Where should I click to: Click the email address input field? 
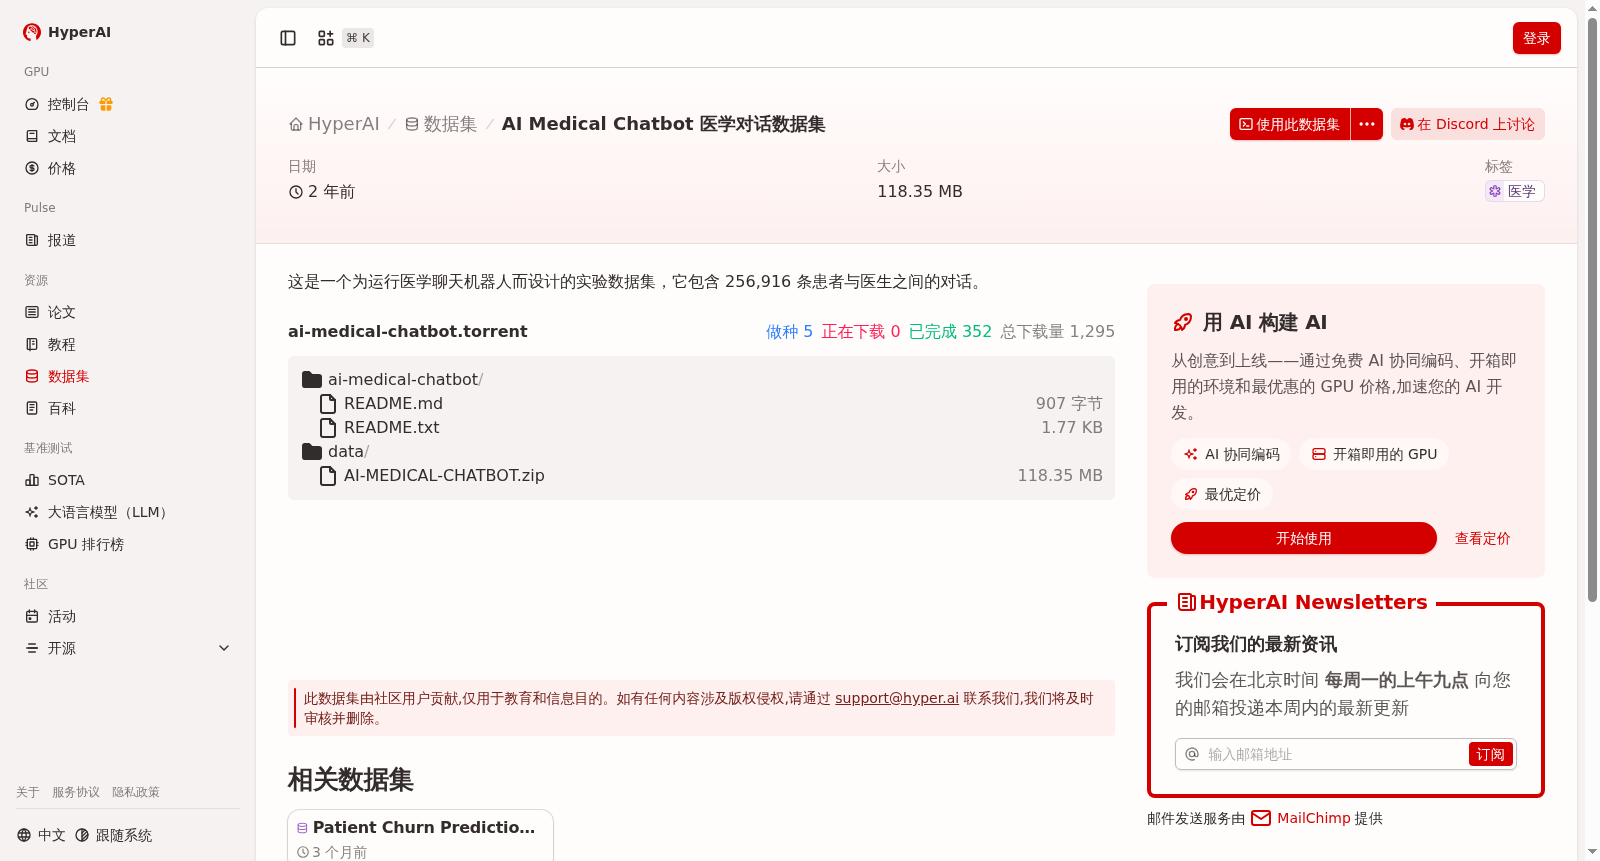[x=1334, y=754]
